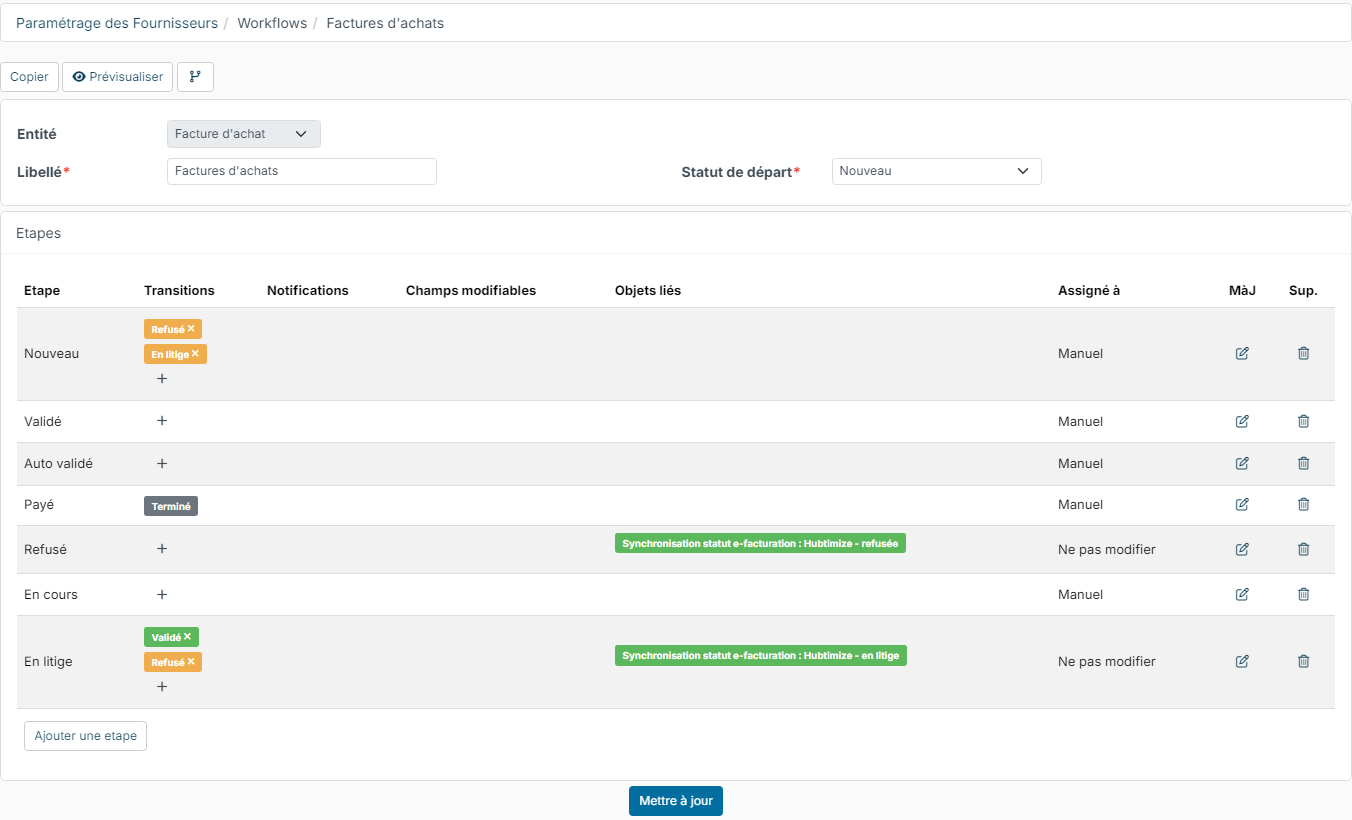Click Ne pas modifier in En litige row
The image size is (1352, 820).
(1107, 661)
